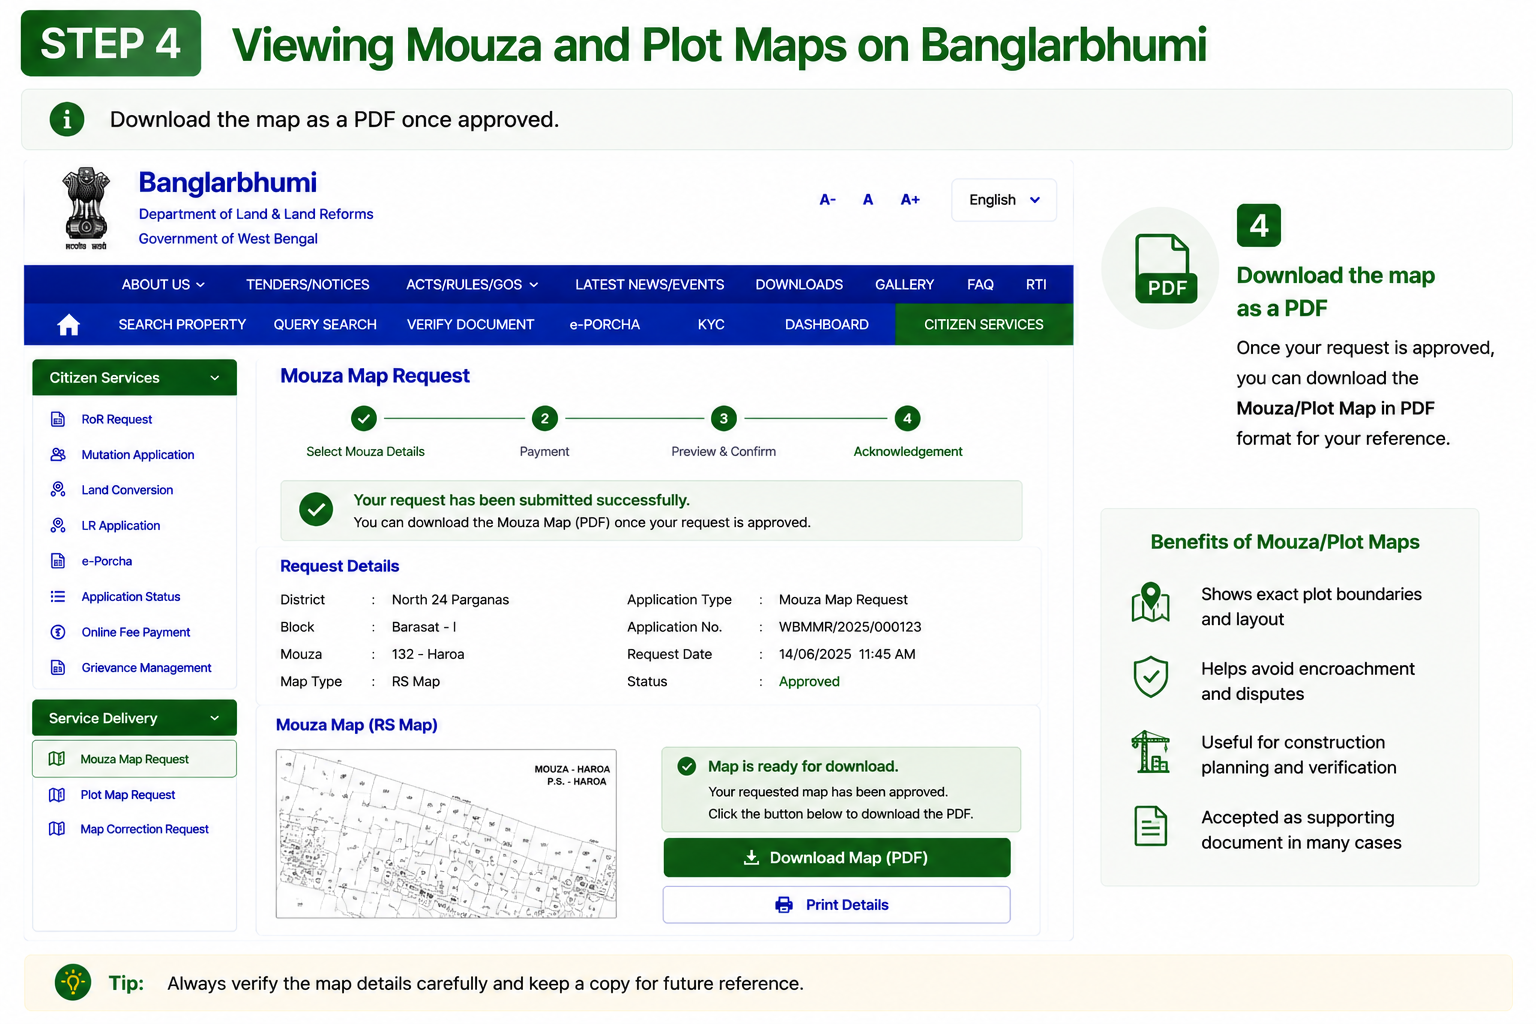
Task: Click the e-Porcha sidebar icon
Action: coord(58,561)
